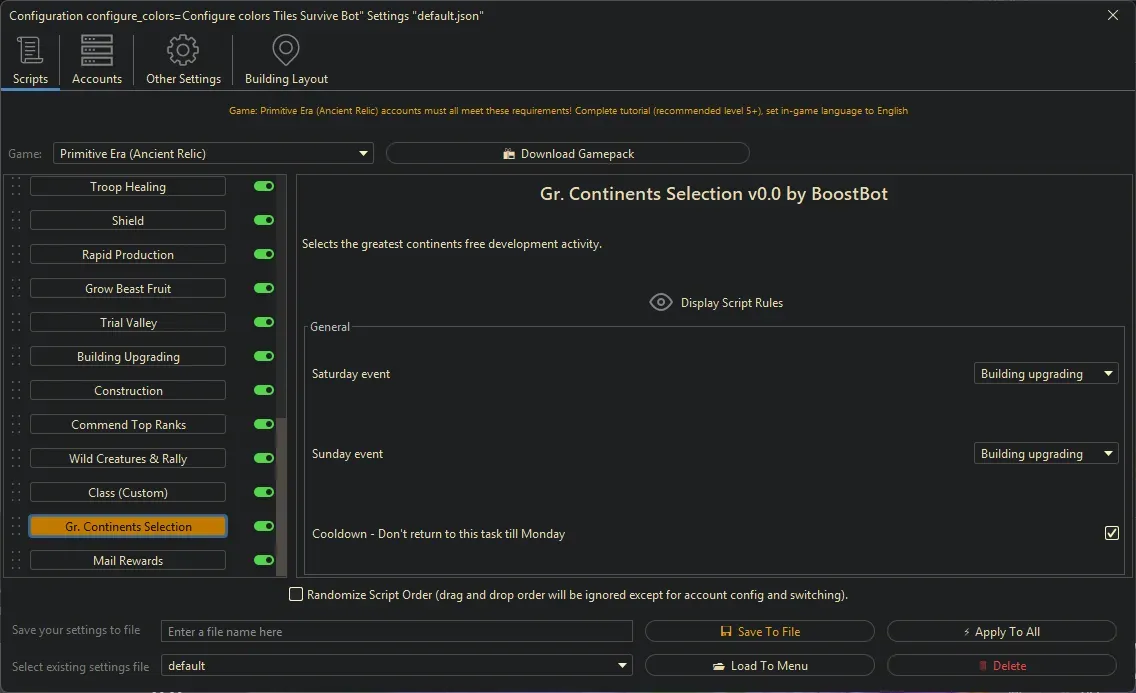
Task: Enable Randomize Script Order checkbox
Action: click(296, 595)
